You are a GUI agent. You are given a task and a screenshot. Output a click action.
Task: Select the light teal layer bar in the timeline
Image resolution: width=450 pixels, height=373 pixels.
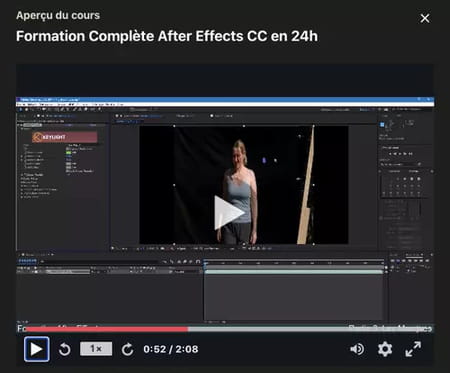point(294,272)
